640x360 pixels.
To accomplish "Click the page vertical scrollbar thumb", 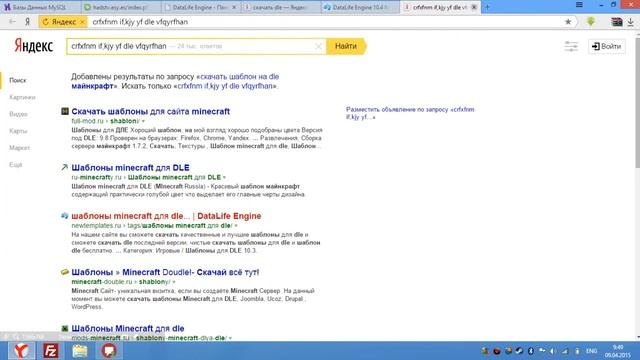I will [637, 102].
